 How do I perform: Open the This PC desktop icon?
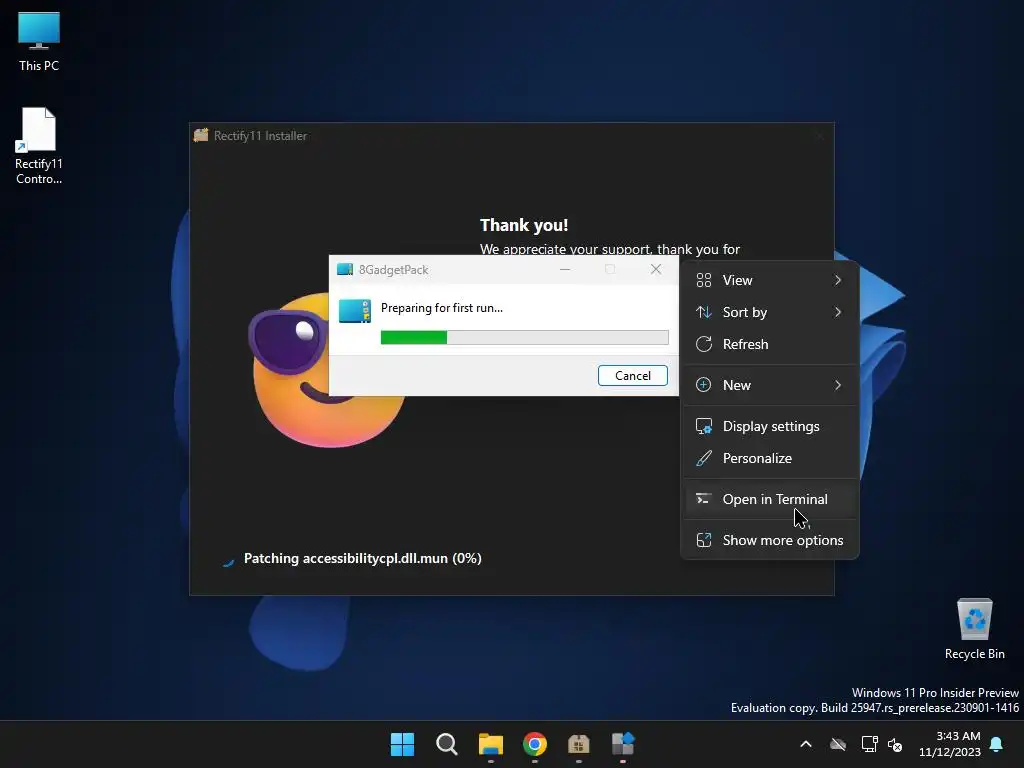coord(39,42)
